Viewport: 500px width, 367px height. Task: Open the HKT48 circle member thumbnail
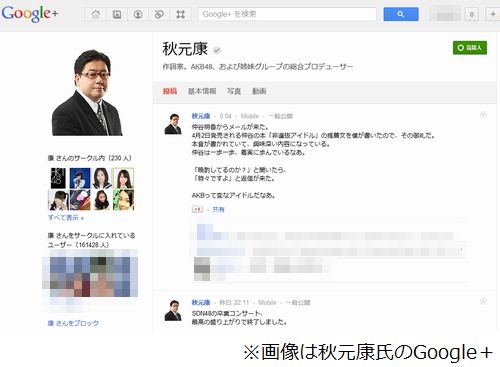(58, 178)
